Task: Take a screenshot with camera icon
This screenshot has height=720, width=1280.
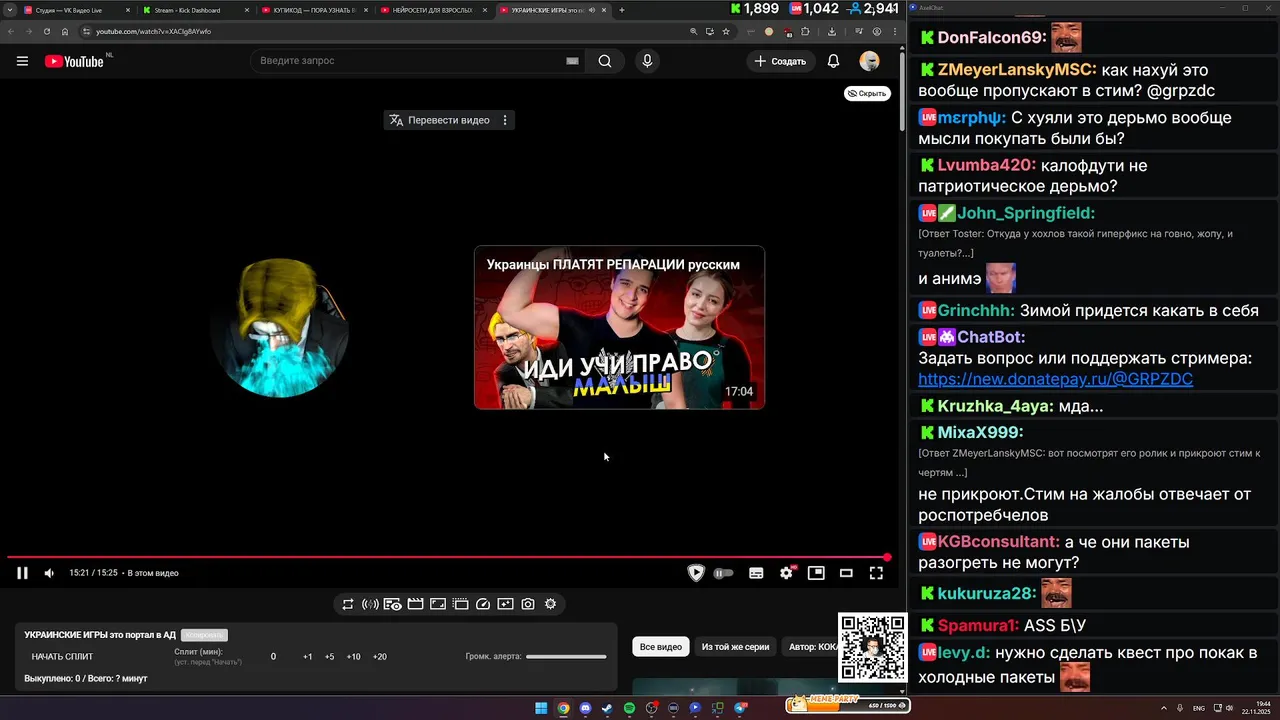Action: click(528, 604)
